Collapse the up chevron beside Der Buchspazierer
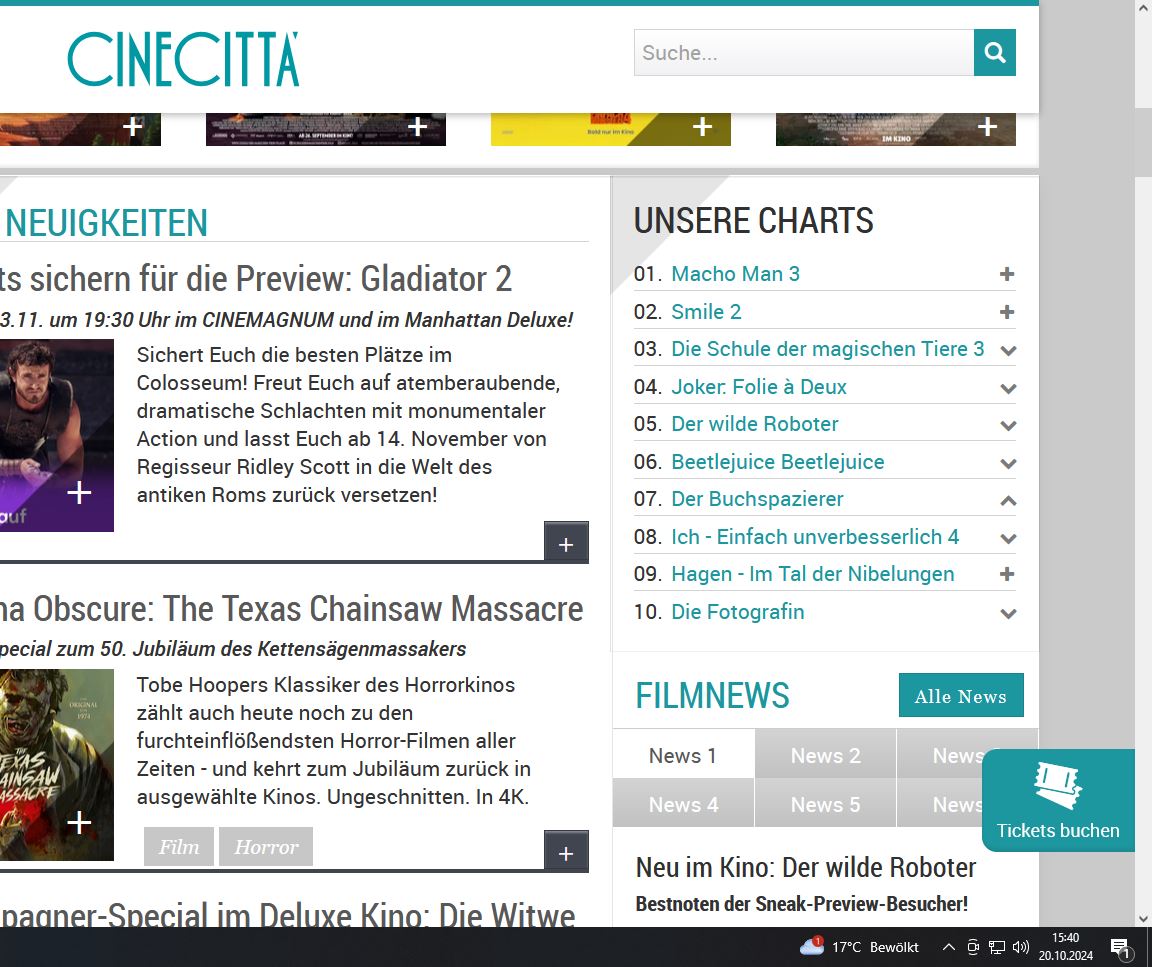Viewport: 1152px width, 967px height. click(1008, 500)
